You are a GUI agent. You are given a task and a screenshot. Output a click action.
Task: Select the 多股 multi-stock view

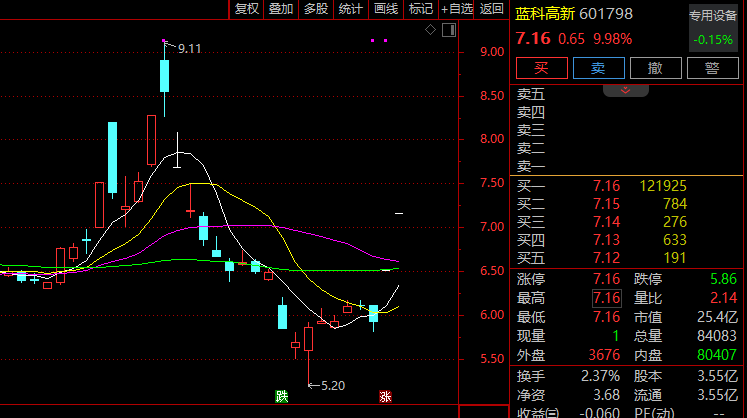point(316,9)
